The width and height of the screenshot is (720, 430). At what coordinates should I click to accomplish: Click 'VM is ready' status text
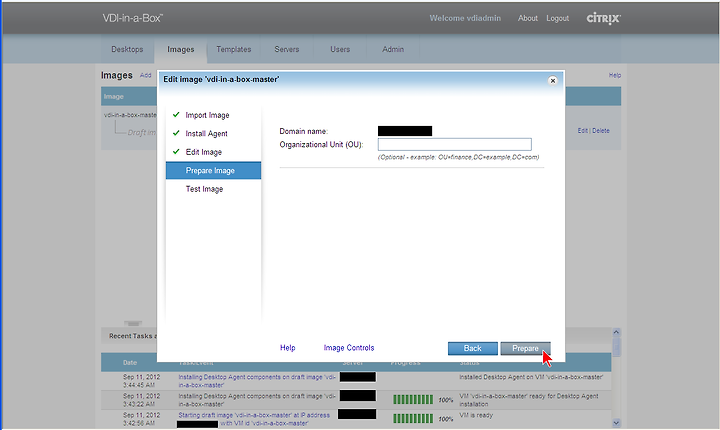[476, 415]
